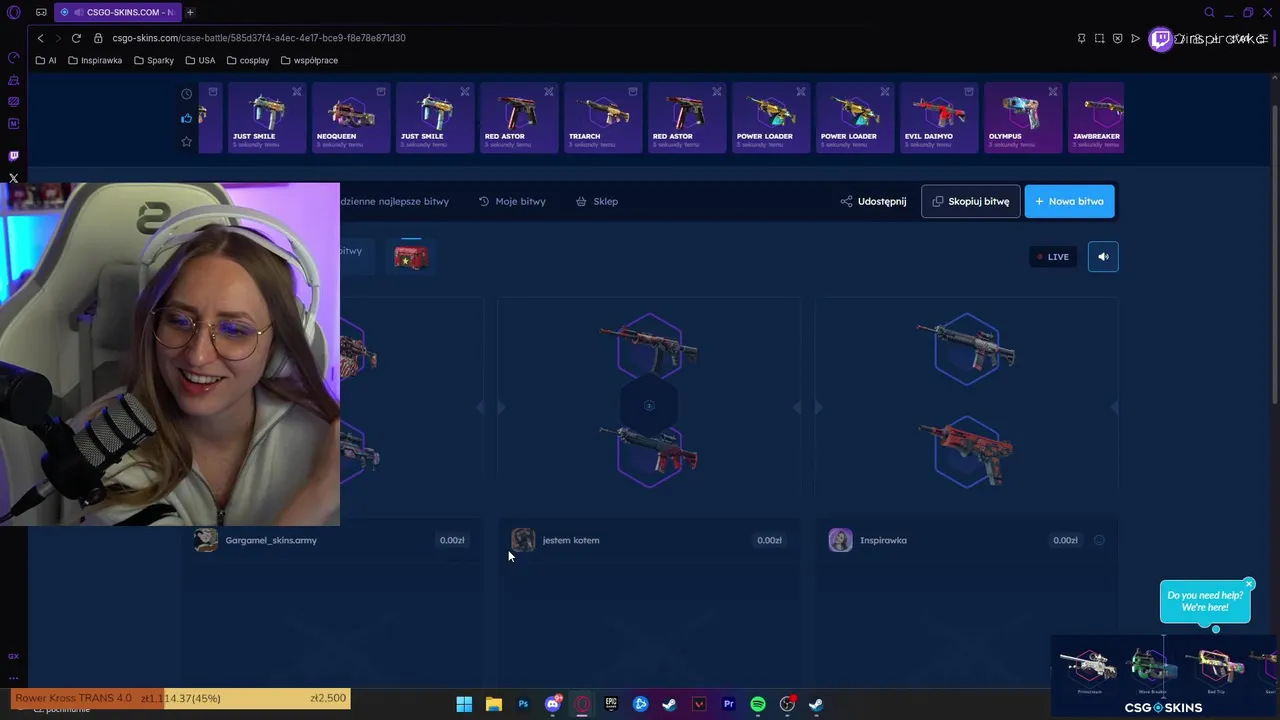This screenshot has height=720, width=1280.
Task: Open the Opera menu logo icon
Action: pos(13,12)
